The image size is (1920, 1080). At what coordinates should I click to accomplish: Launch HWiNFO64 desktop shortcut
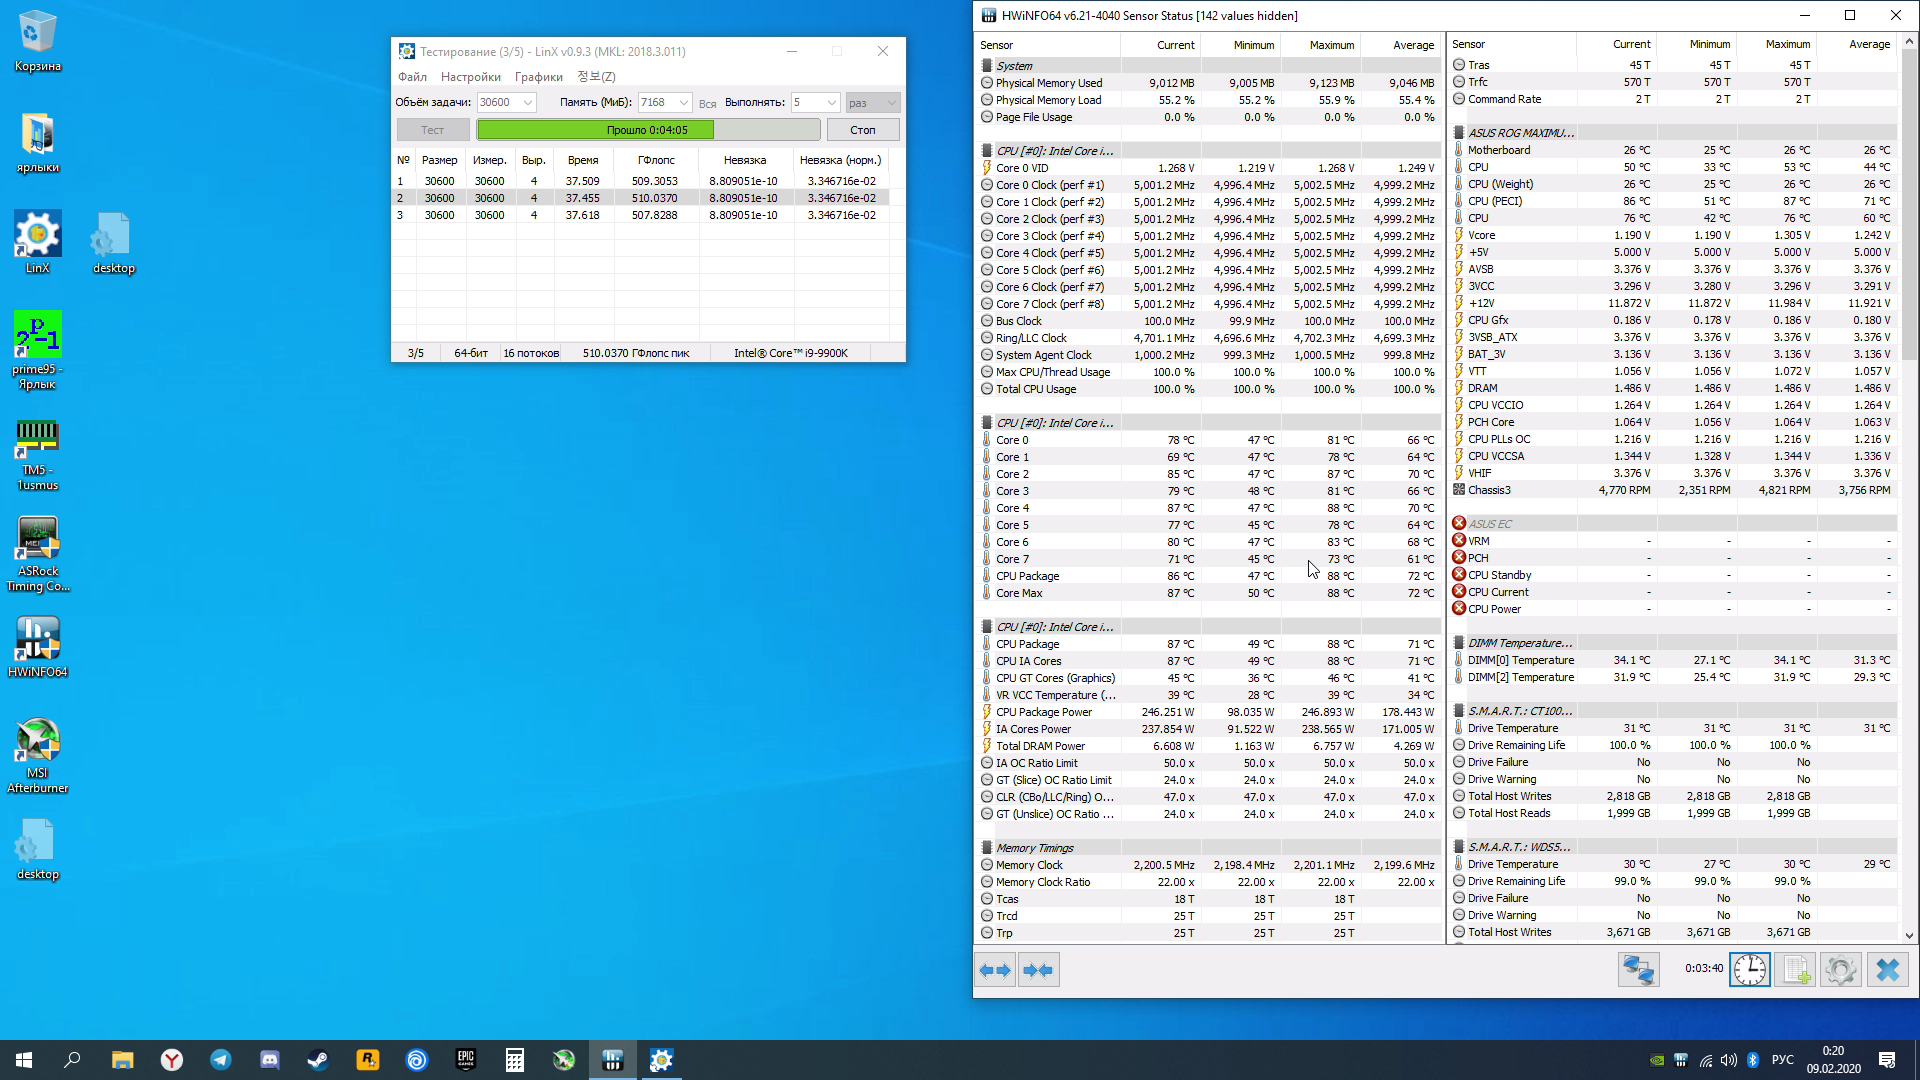pyautogui.click(x=37, y=646)
